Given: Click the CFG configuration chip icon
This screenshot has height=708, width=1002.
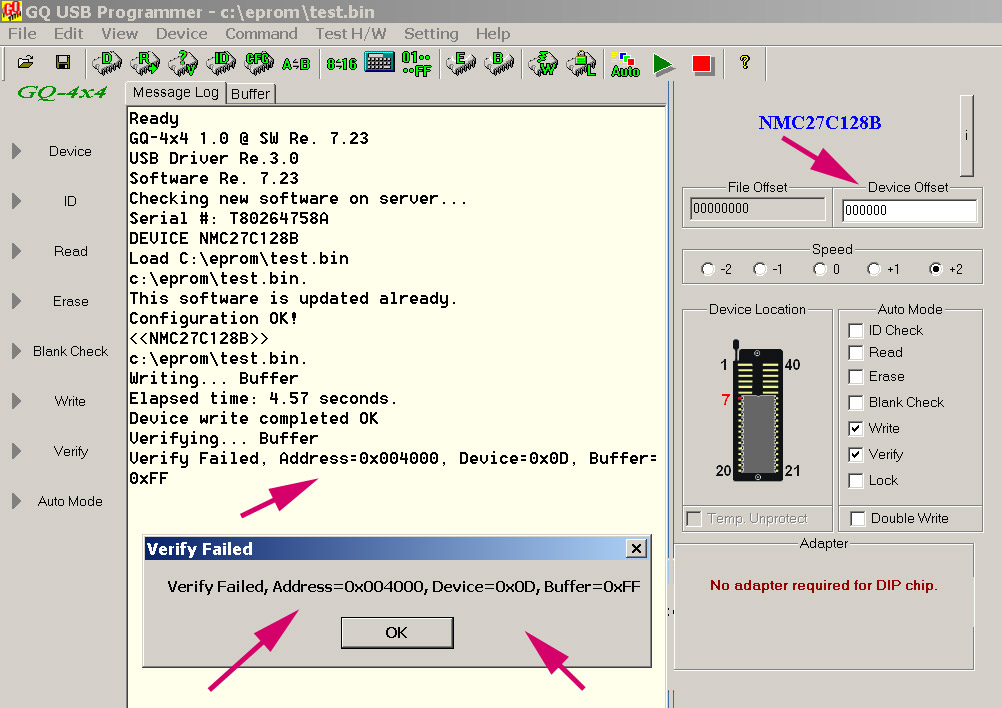Looking at the screenshot, I should click(x=258, y=62).
